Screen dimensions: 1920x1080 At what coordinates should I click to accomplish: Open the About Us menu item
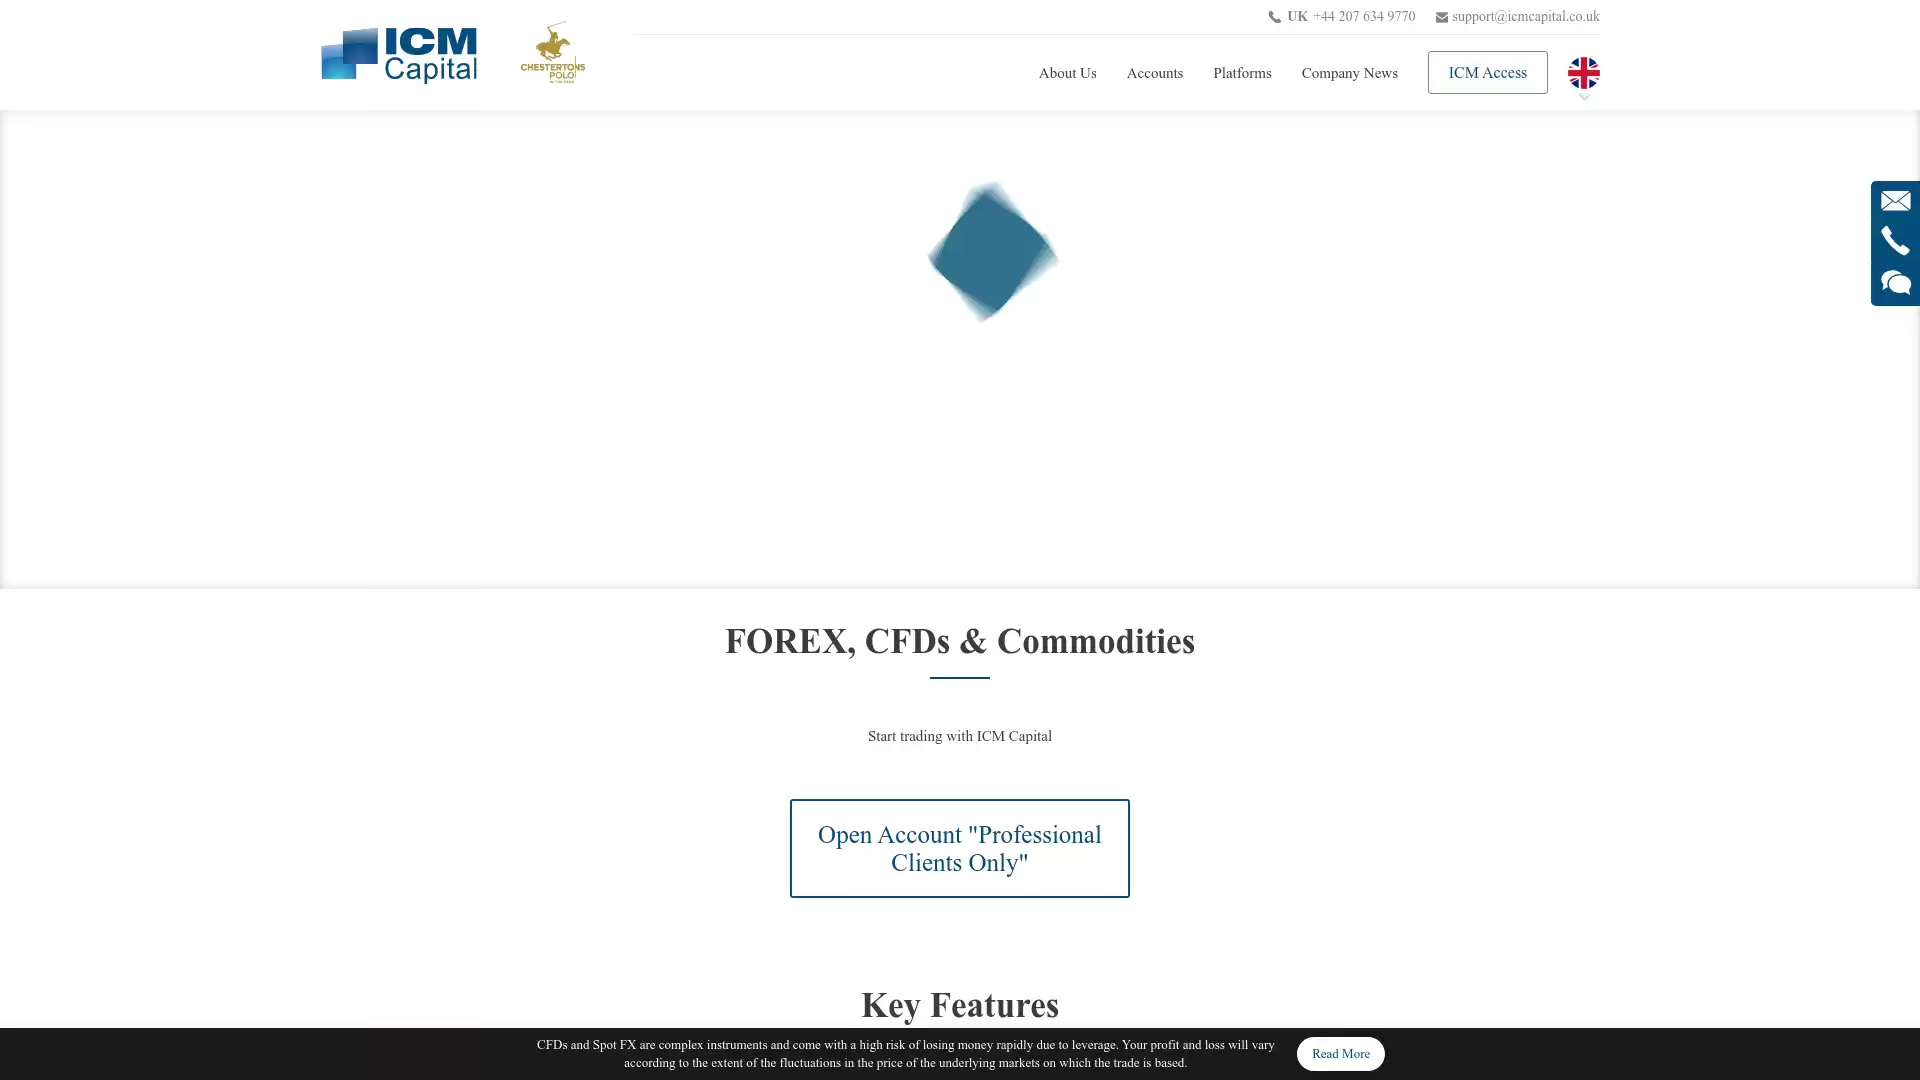(x=1067, y=73)
